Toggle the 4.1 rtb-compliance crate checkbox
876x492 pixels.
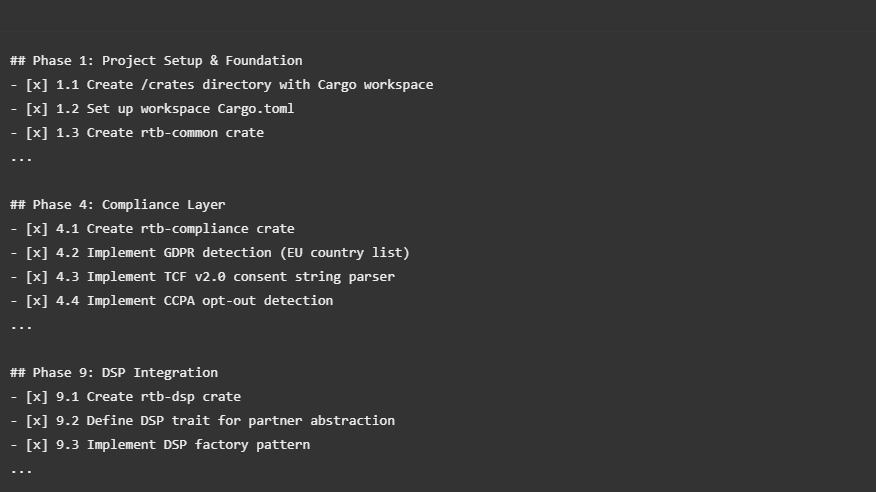pyautogui.click(x=37, y=229)
